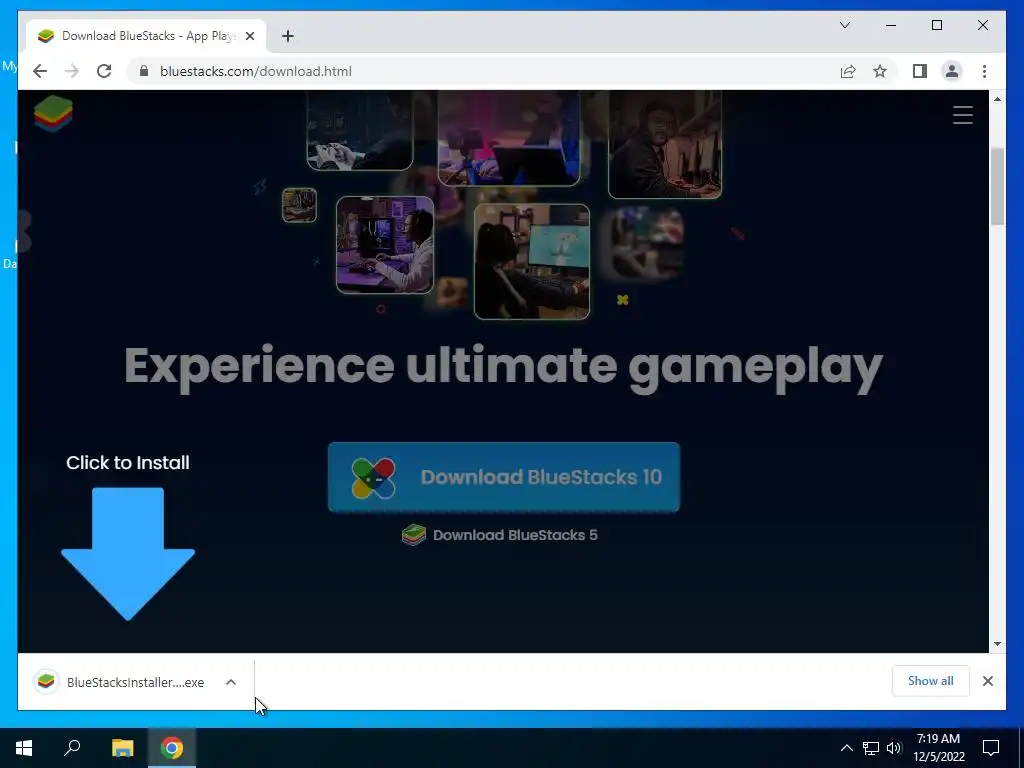Click the Chrome taskbar icon
1024x768 pixels.
[172, 748]
